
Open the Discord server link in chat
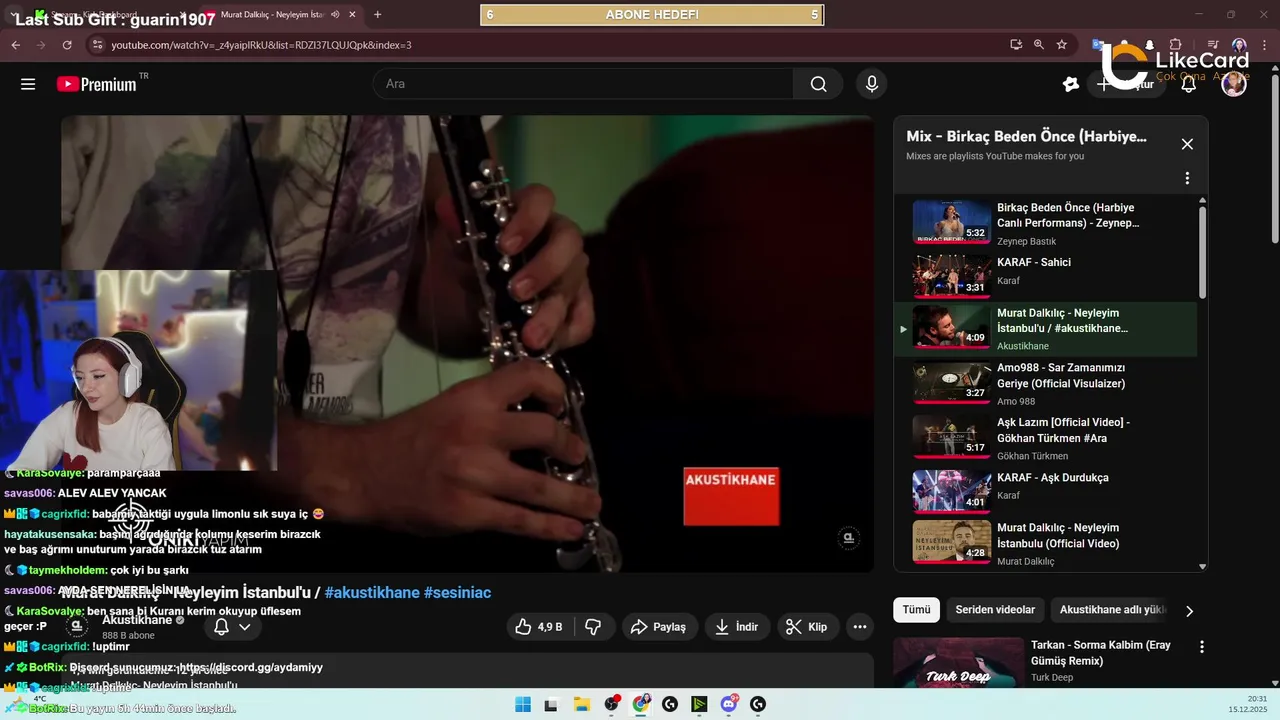pyautogui.click(x=250, y=667)
